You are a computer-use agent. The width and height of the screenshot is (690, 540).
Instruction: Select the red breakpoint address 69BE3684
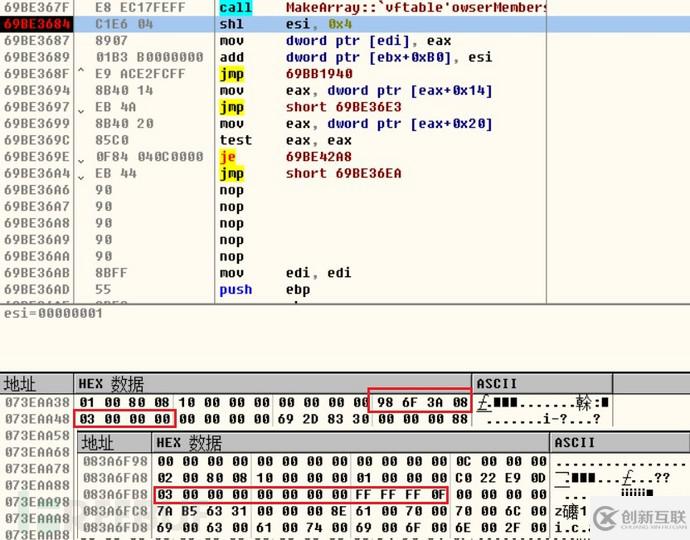tap(37, 24)
